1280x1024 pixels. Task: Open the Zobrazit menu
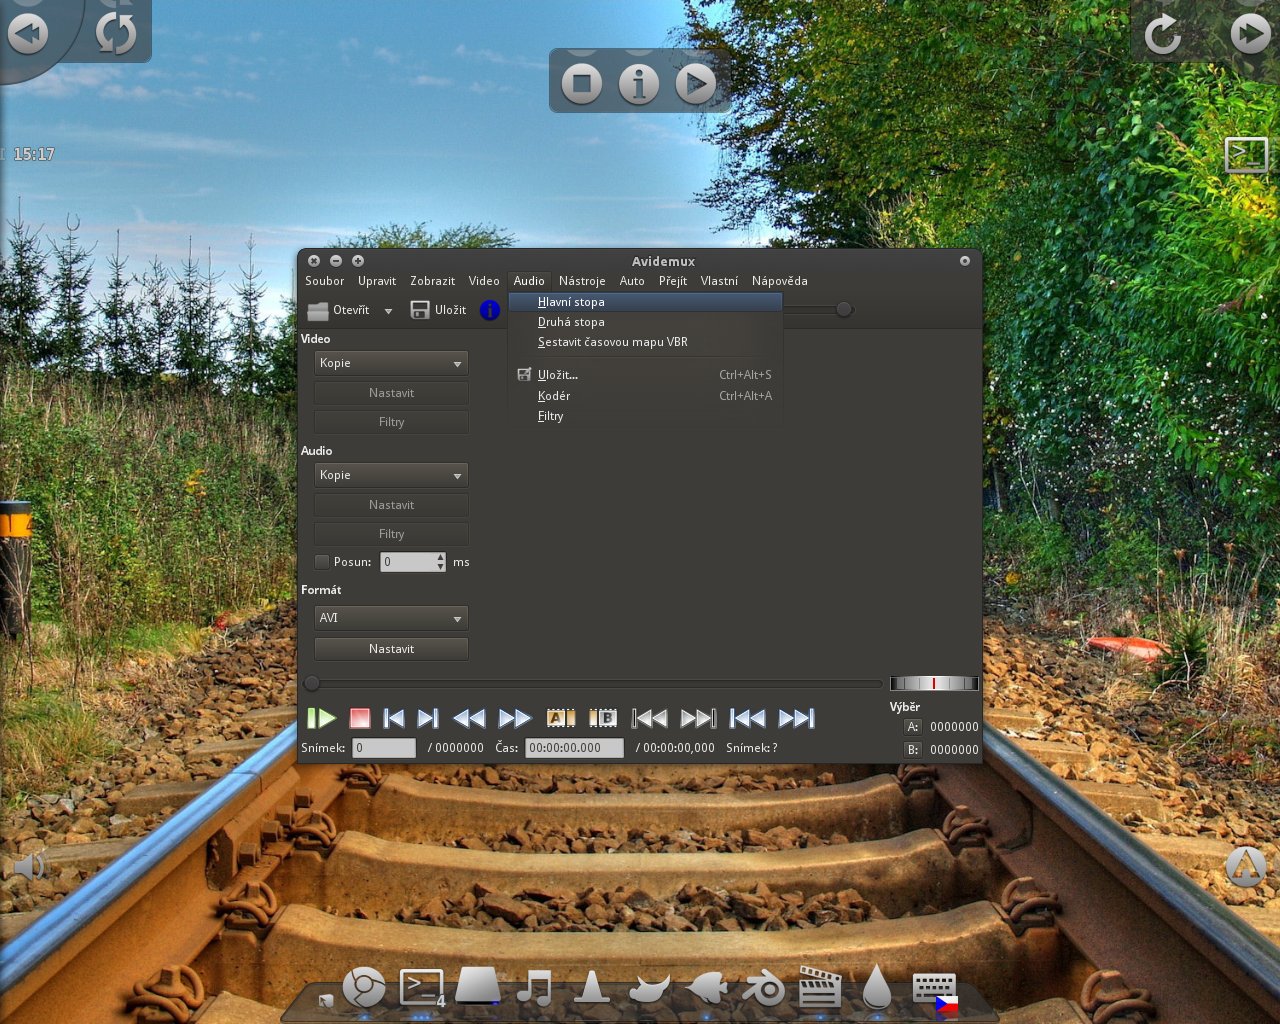(x=432, y=281)
